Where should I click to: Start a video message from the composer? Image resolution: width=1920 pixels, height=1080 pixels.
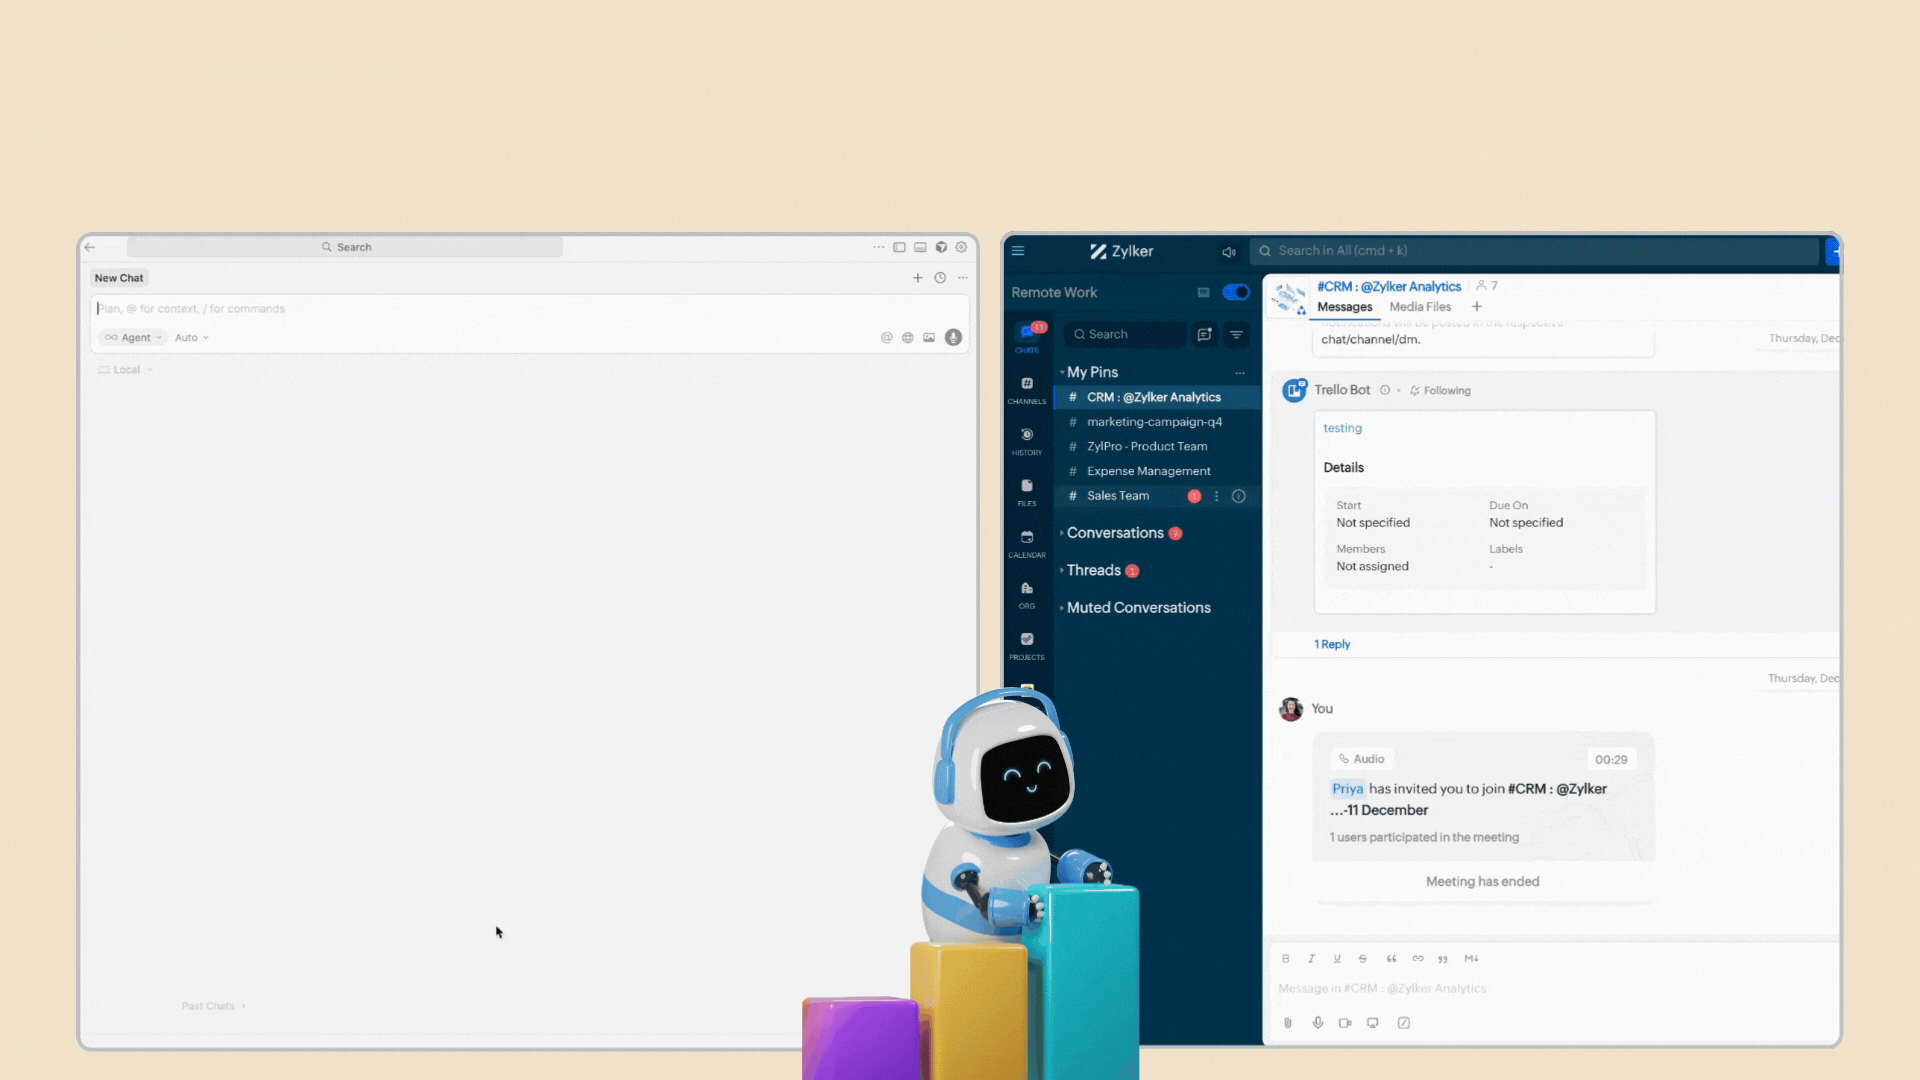tap(1345, 1022)
